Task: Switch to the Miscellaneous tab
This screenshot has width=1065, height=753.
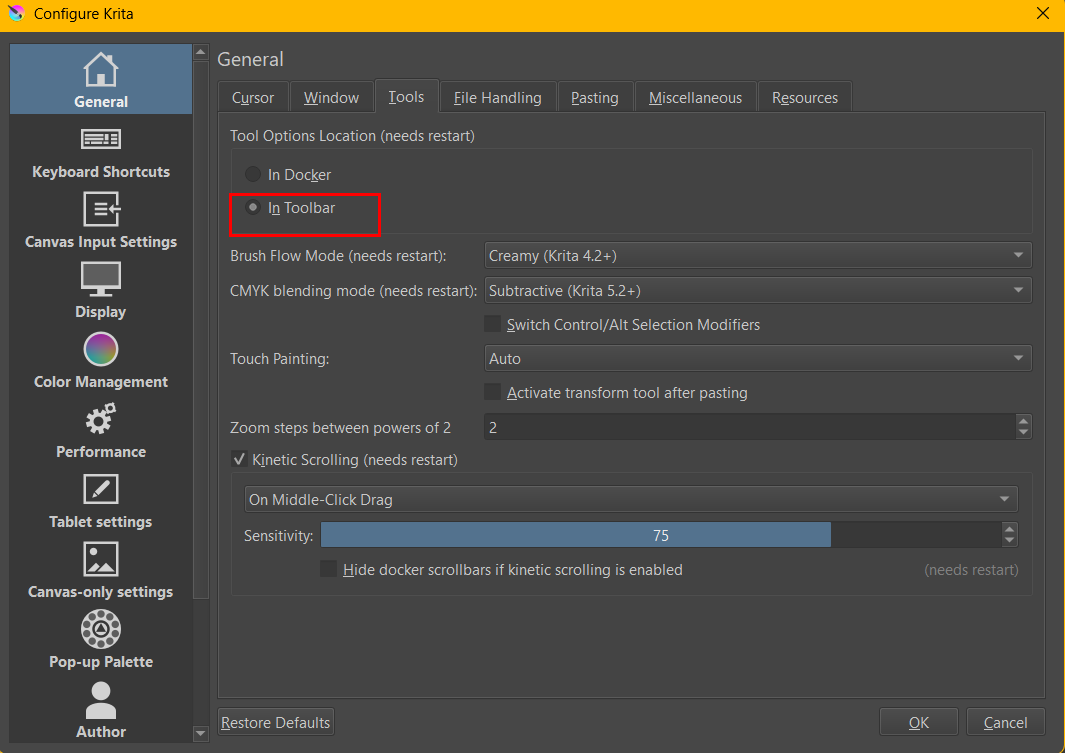Action: coord(695,98)
